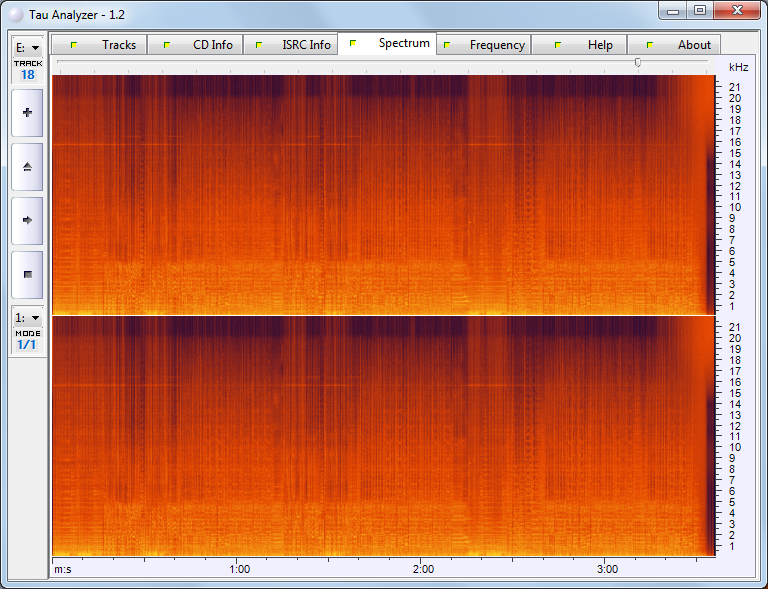This screenshot has height=589, width=768.
Task: Go to the ISRC Info tab
Action: pos(305,45)
